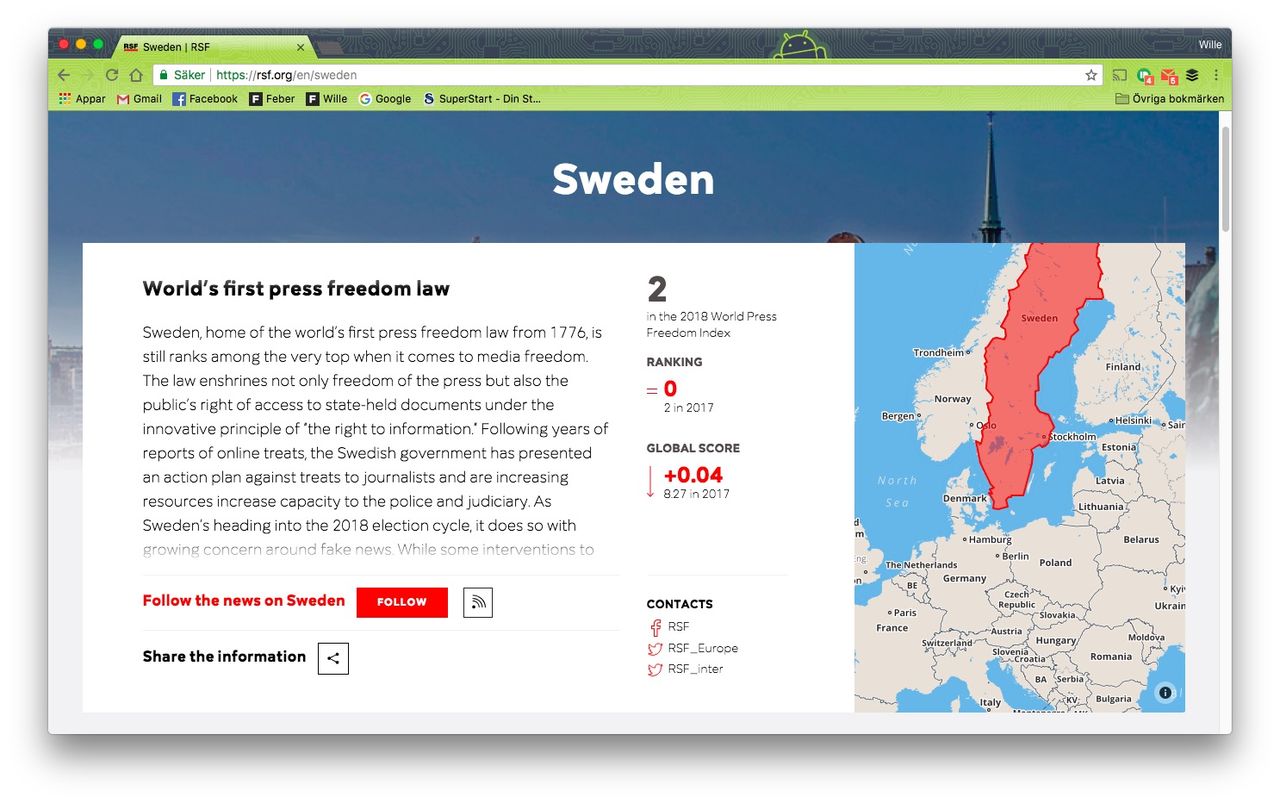Open the Chrome three-dot menu

click(x=1216, y=75)
